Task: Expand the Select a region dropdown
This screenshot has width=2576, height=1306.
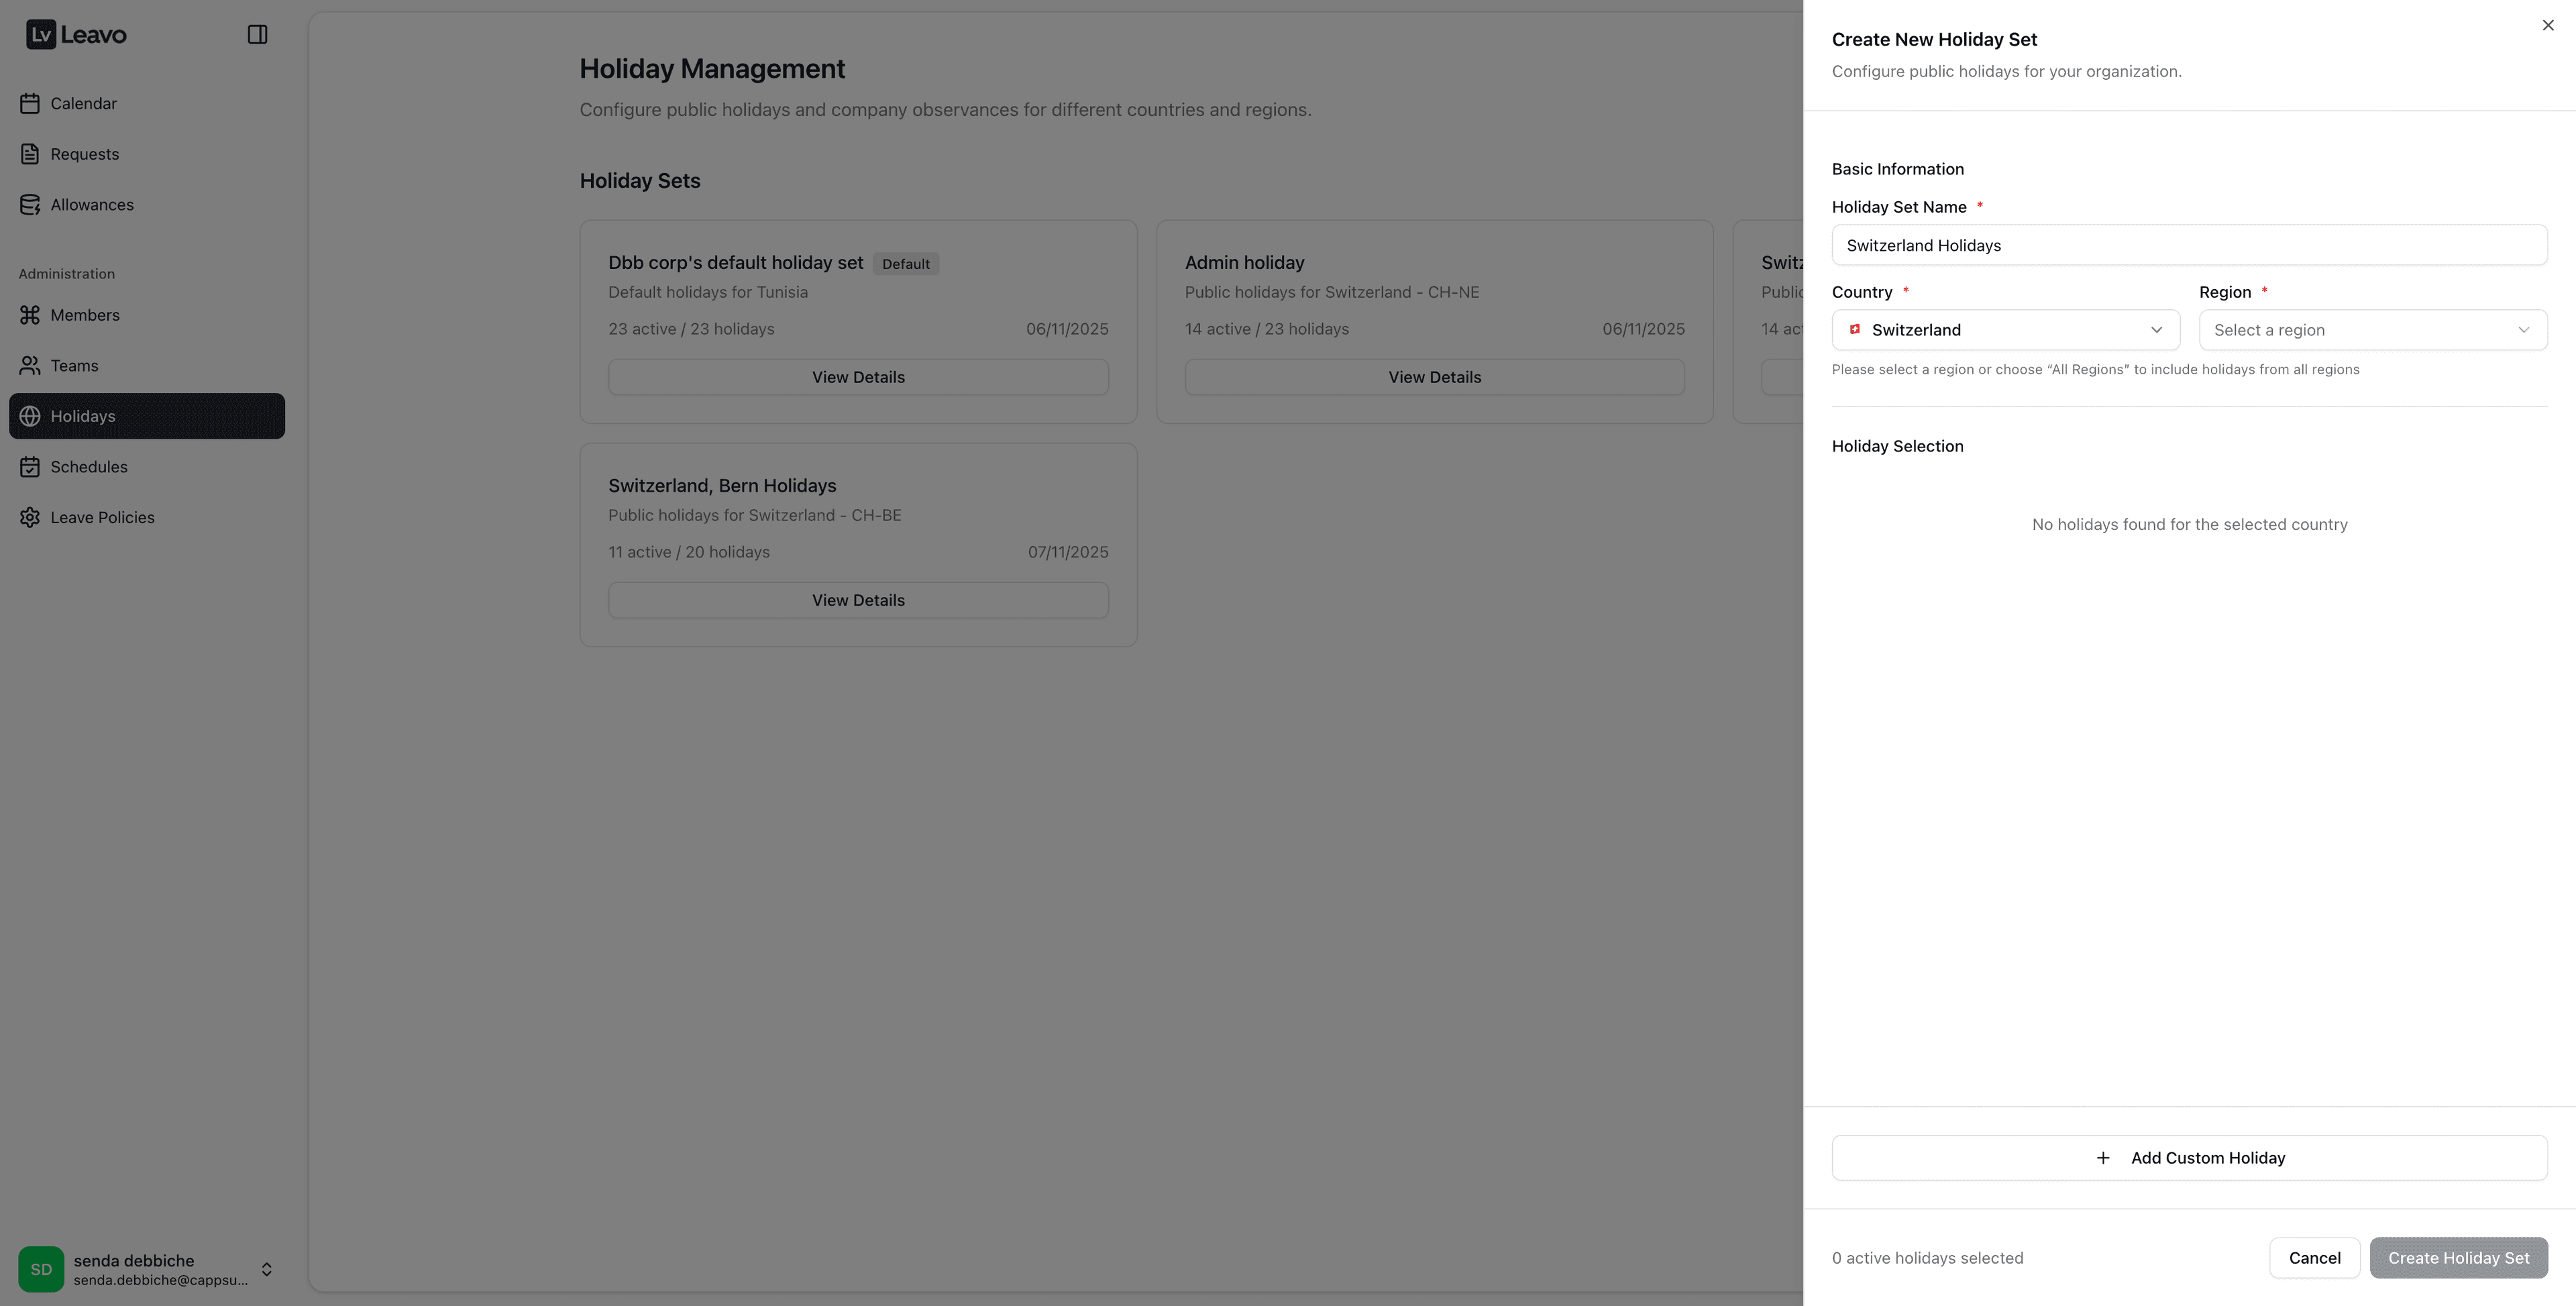Action: coord(2372,330)
